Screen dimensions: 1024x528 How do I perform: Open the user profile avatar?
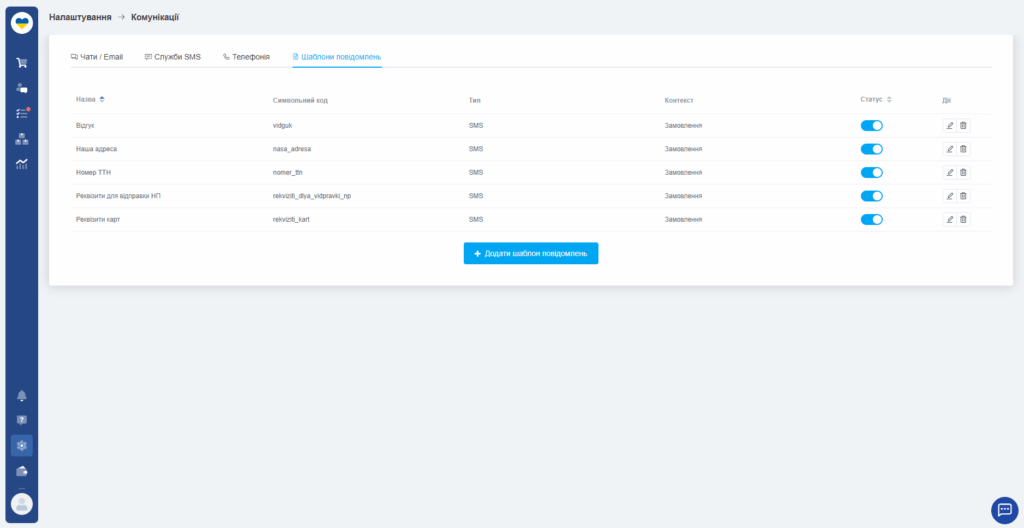[x=22, y=504]
